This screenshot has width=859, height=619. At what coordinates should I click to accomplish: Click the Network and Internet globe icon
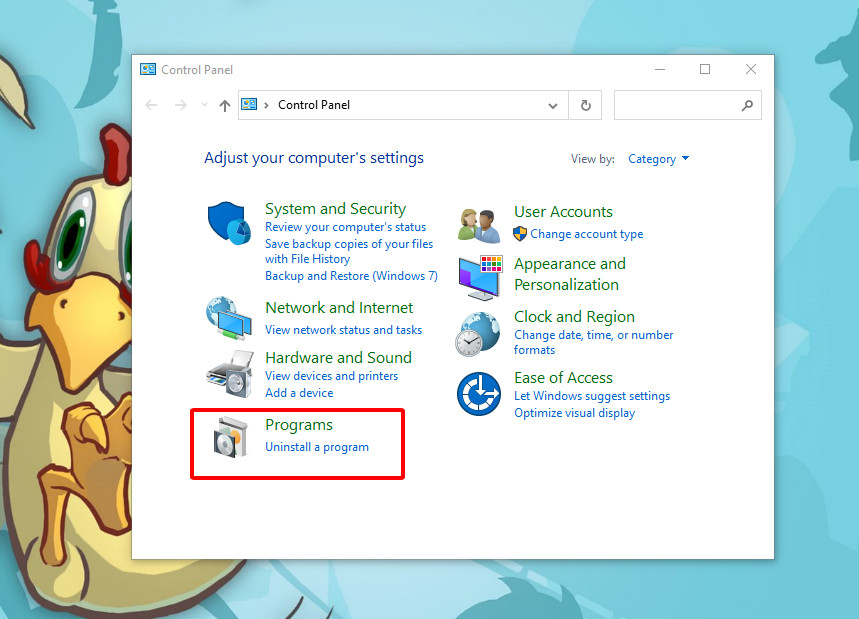[x=229, y=318]
